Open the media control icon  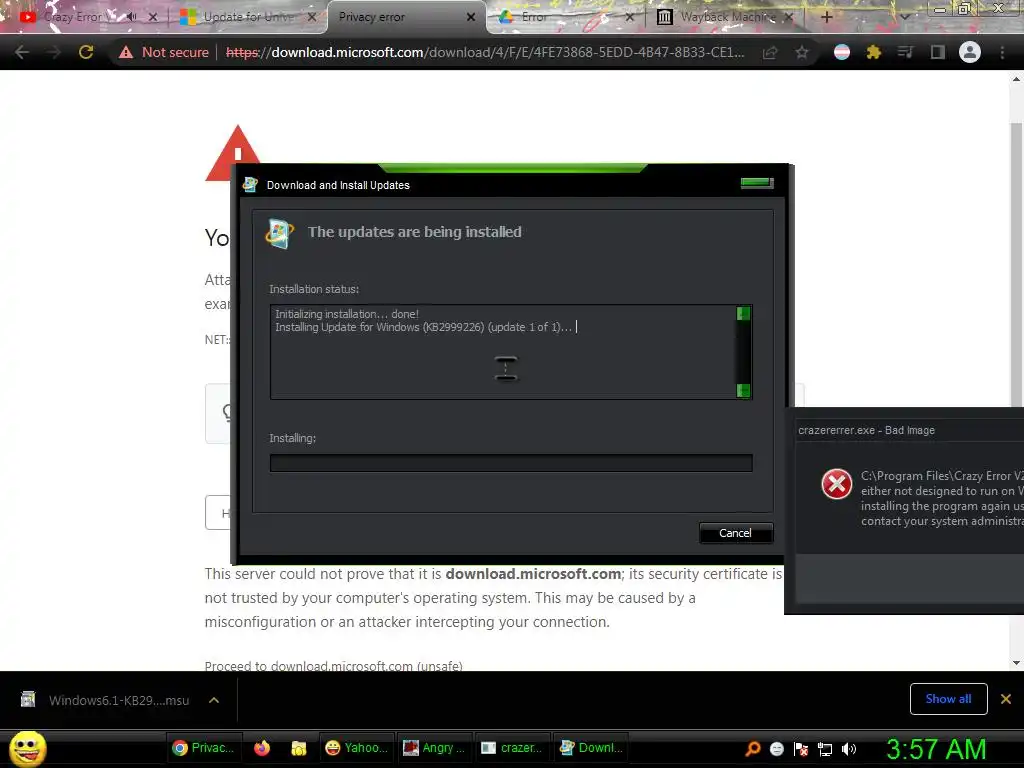pos(905,52)
